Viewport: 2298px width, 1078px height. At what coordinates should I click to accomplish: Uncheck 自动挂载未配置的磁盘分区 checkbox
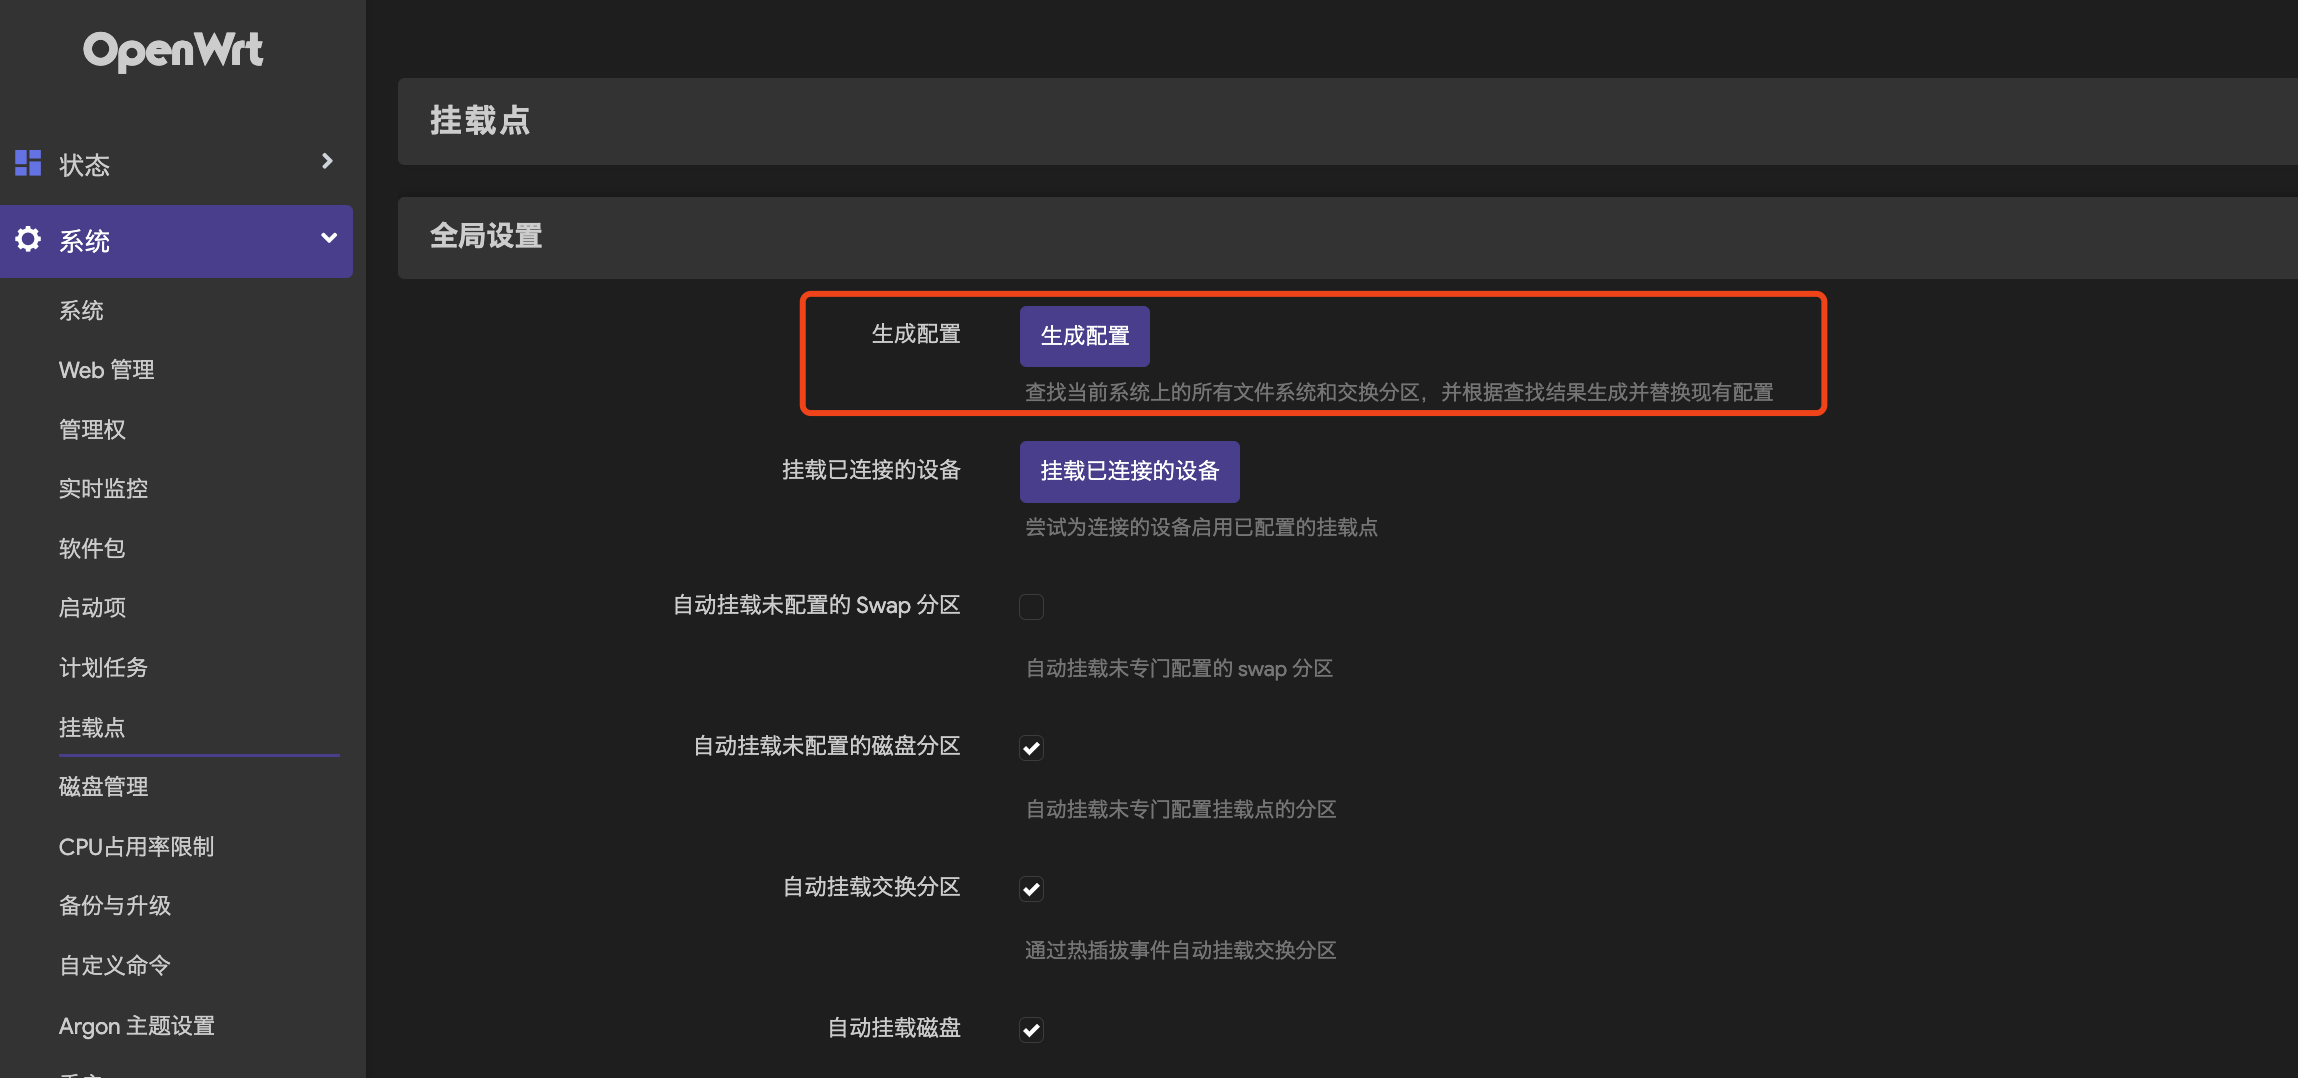1031,748
